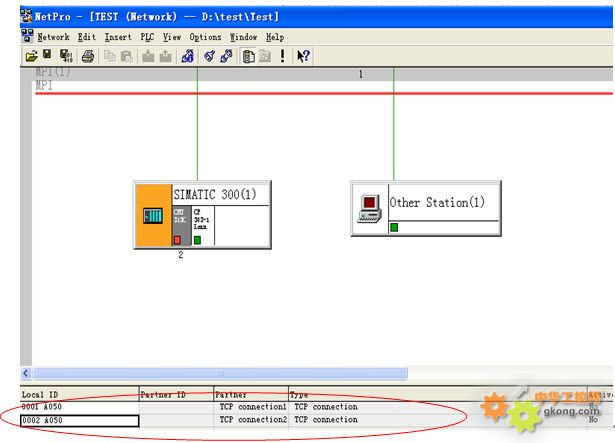This screenshot has width=615, height=443.
Task: Click the greyed toolbar icon before the exclamation mark
Action: coord(265,56)
